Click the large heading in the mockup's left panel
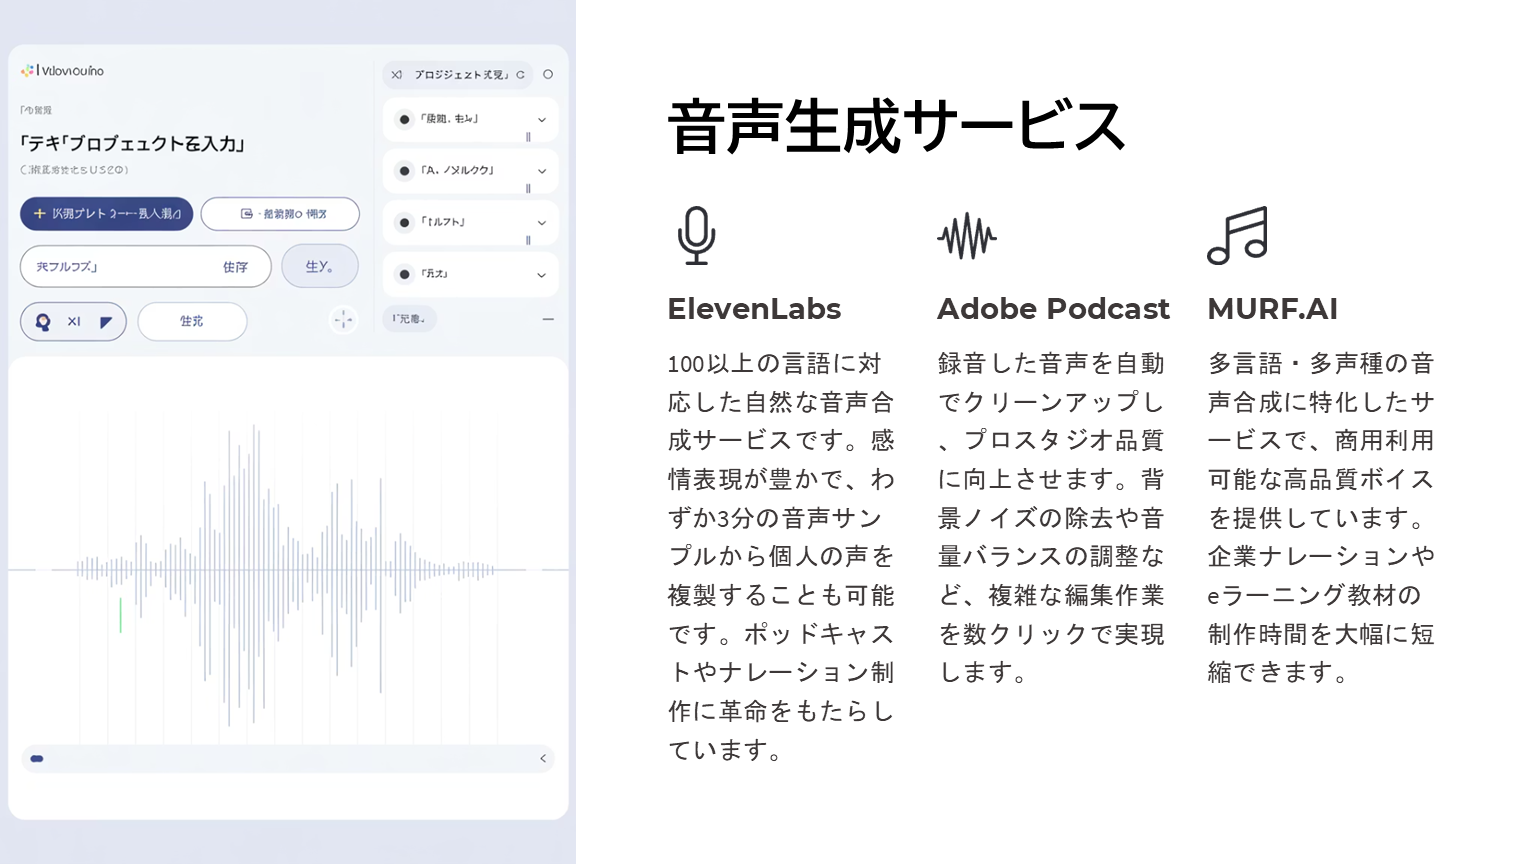This screenshot has height=864, width=1536. pos(133,144)
